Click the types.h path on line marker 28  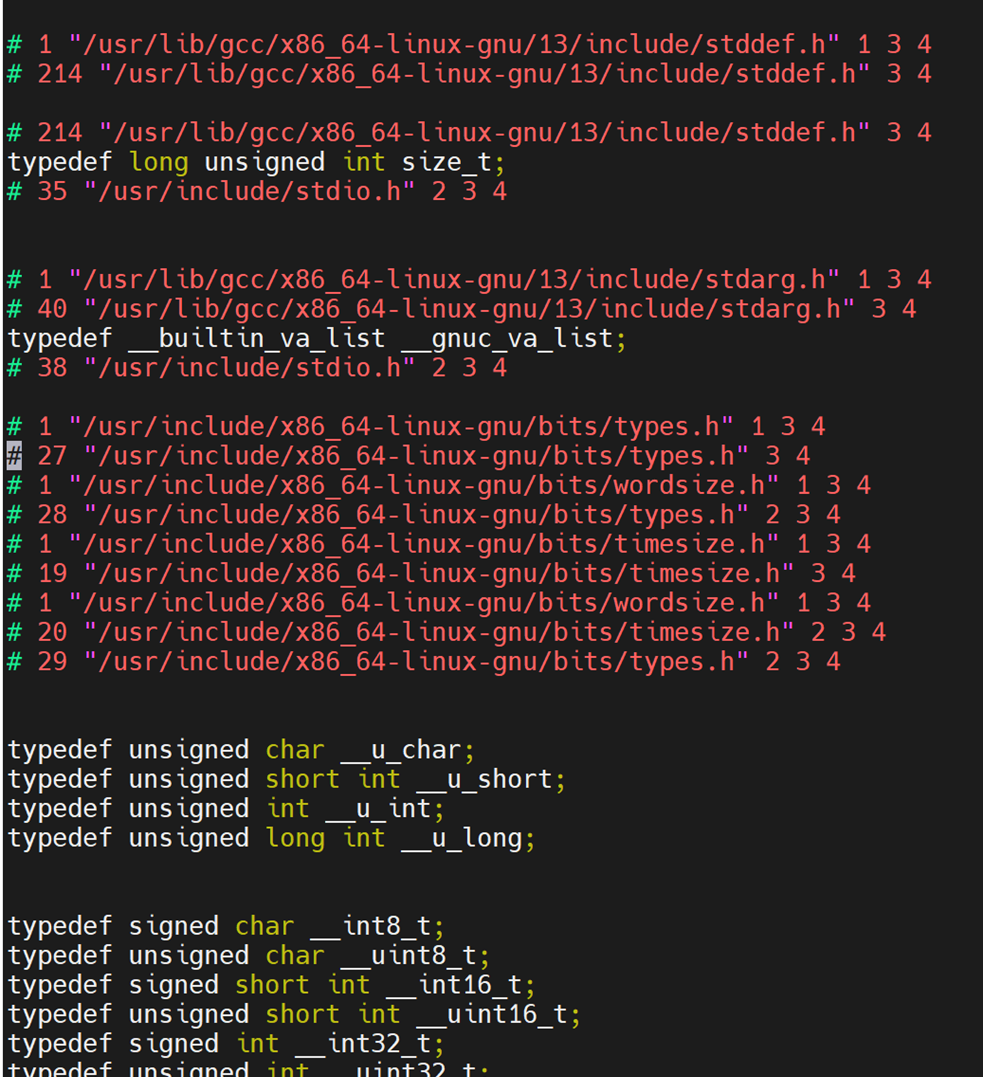[415, 515]
